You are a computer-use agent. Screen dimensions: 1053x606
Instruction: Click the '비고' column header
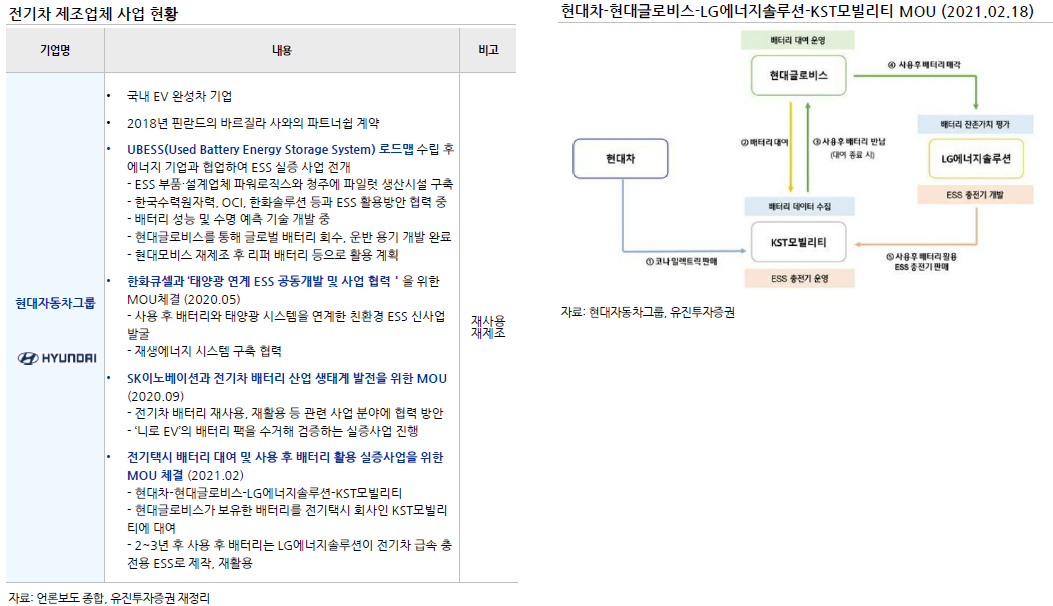488,50
